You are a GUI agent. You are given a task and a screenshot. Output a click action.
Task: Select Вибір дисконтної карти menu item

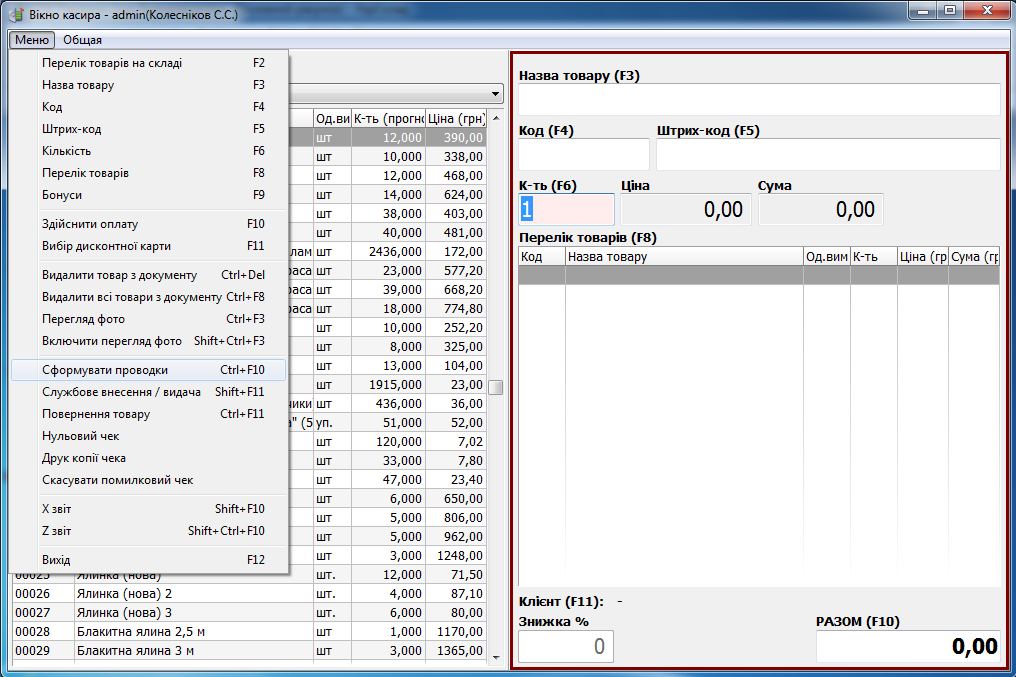[x=106, y=246]
